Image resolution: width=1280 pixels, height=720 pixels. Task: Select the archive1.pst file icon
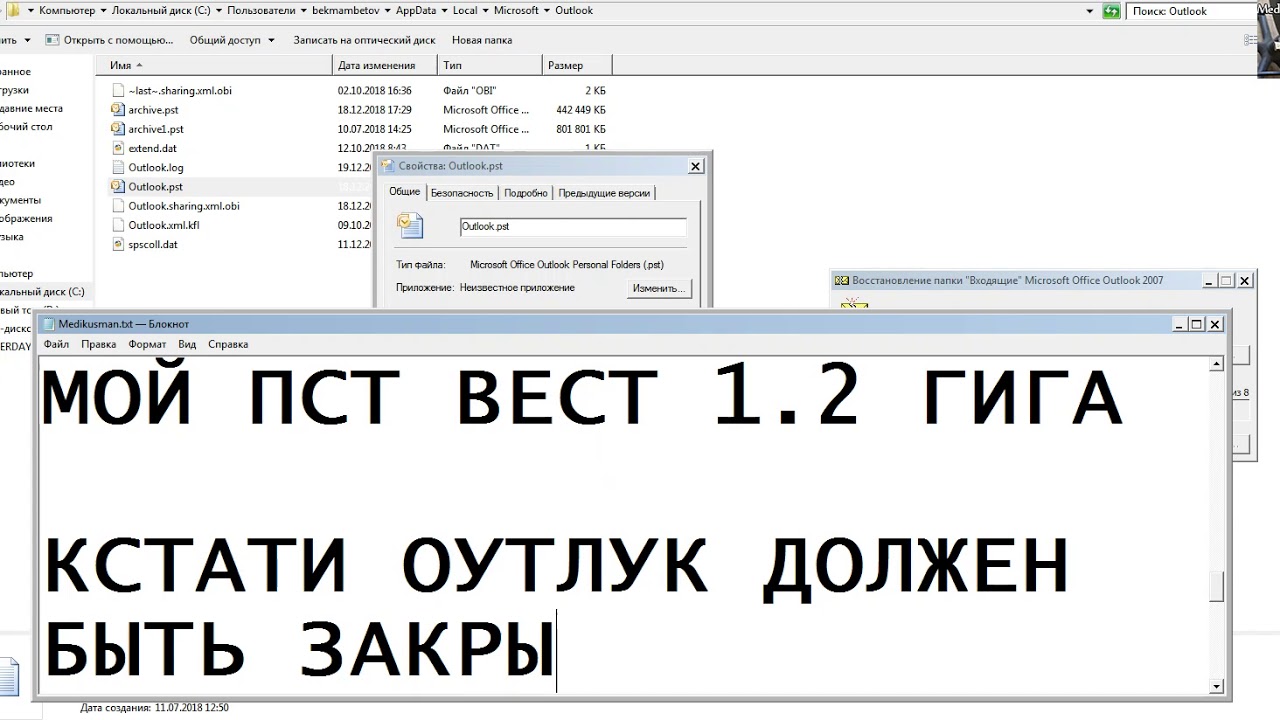pyautogui.click(x=117, y=129)
